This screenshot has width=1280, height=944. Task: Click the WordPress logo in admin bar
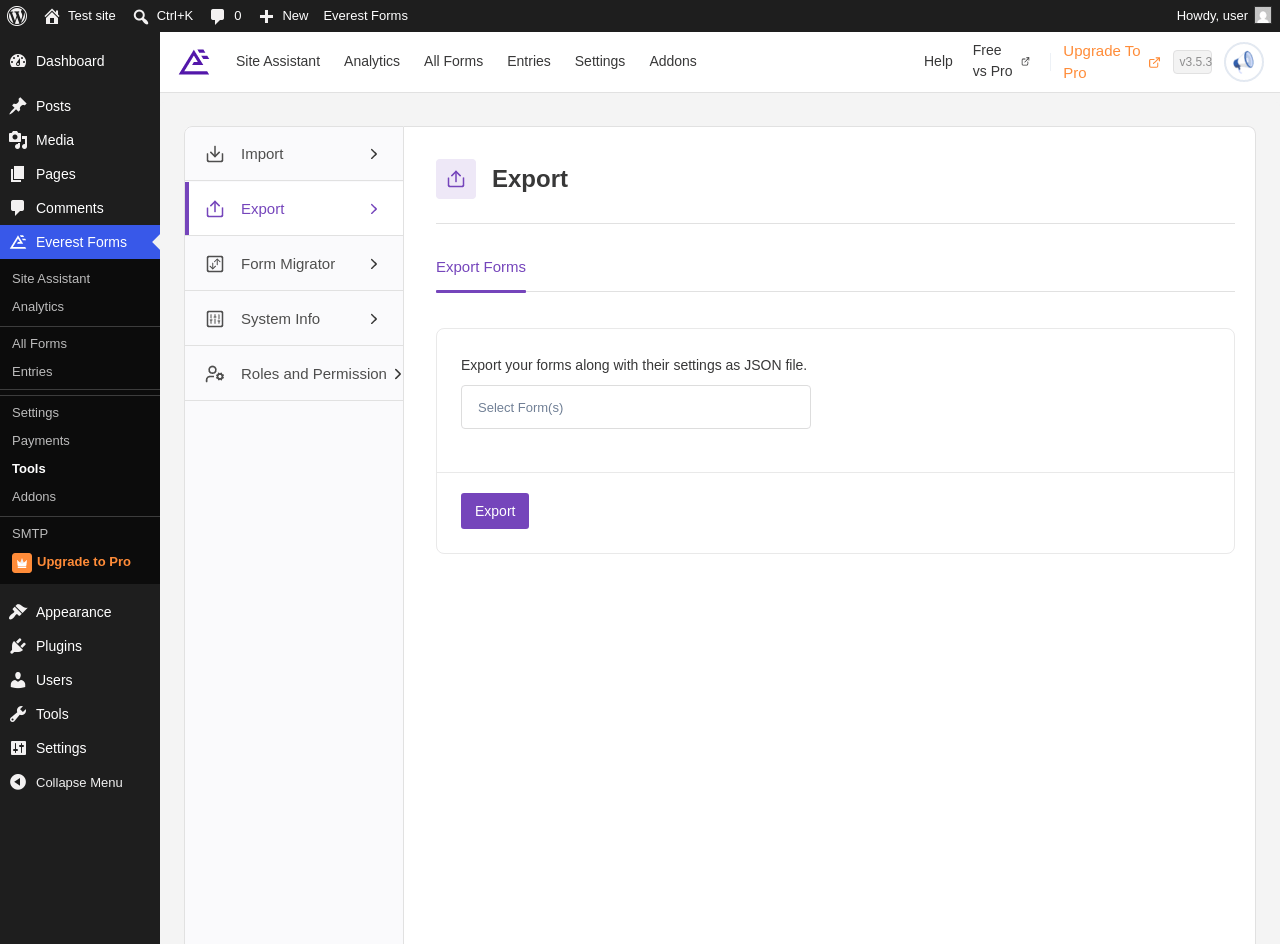coord(17,16)
